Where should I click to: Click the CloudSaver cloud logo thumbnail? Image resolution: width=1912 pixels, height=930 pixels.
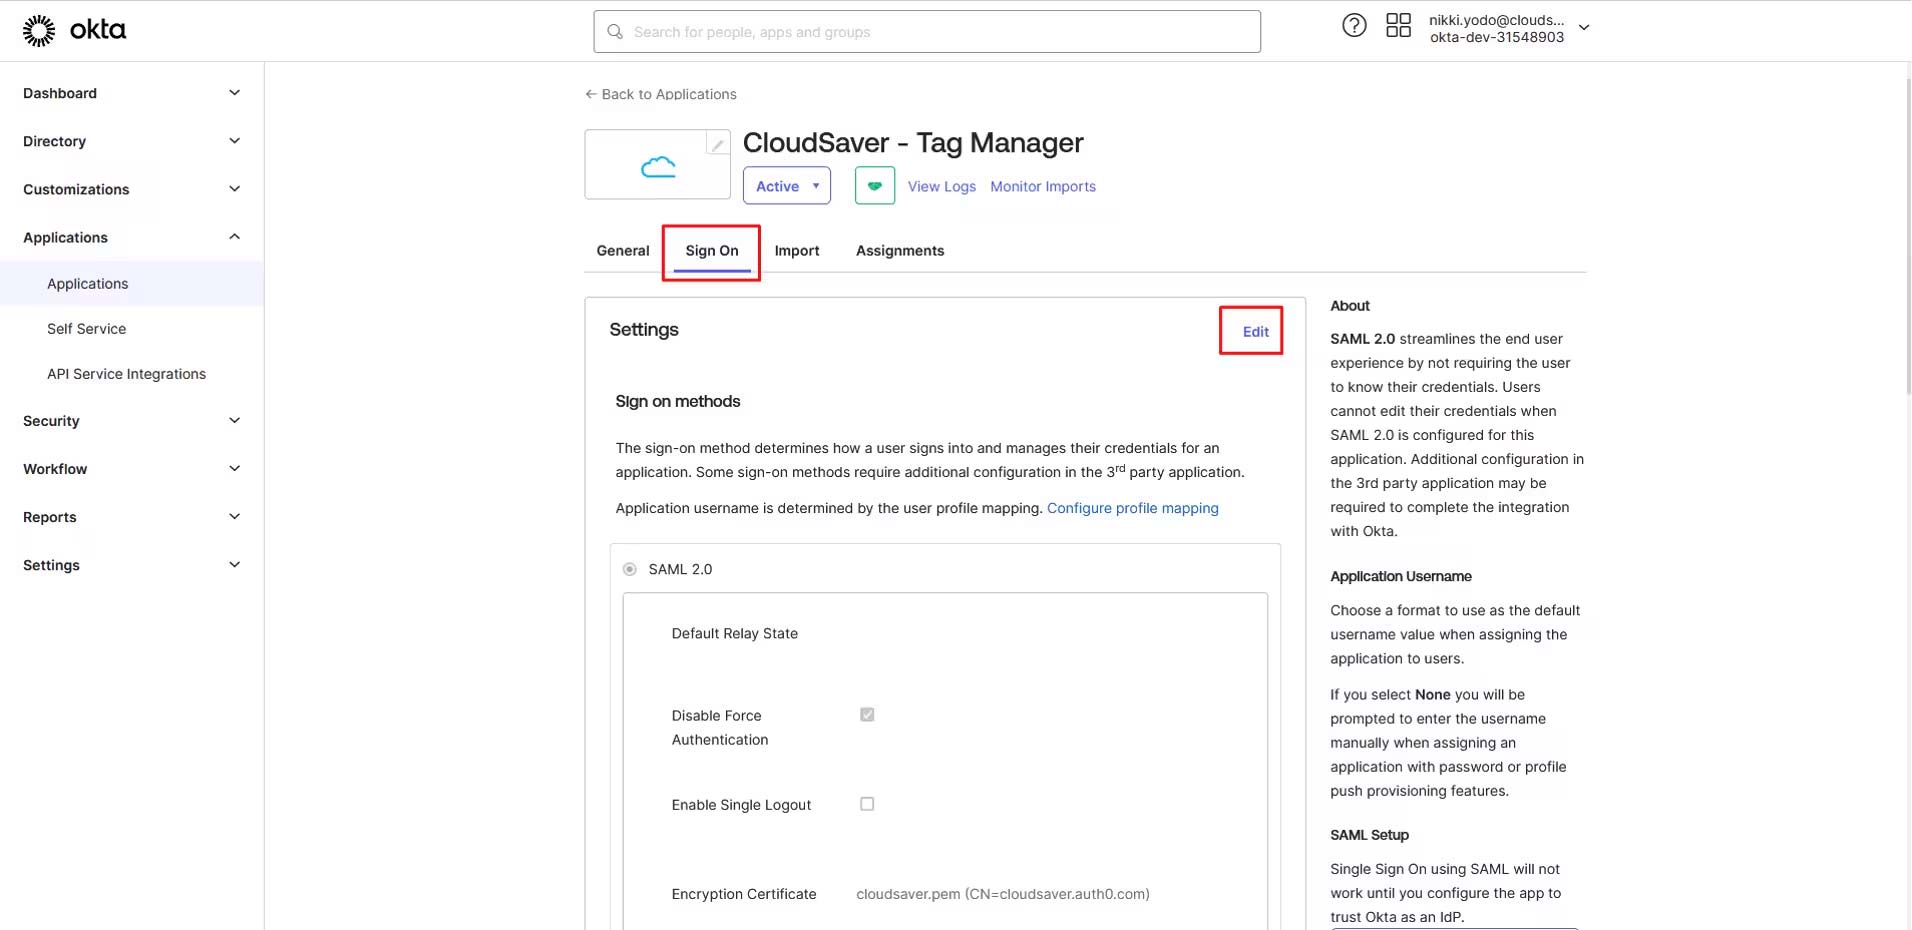pyautogui.click(x=657, y=166)
